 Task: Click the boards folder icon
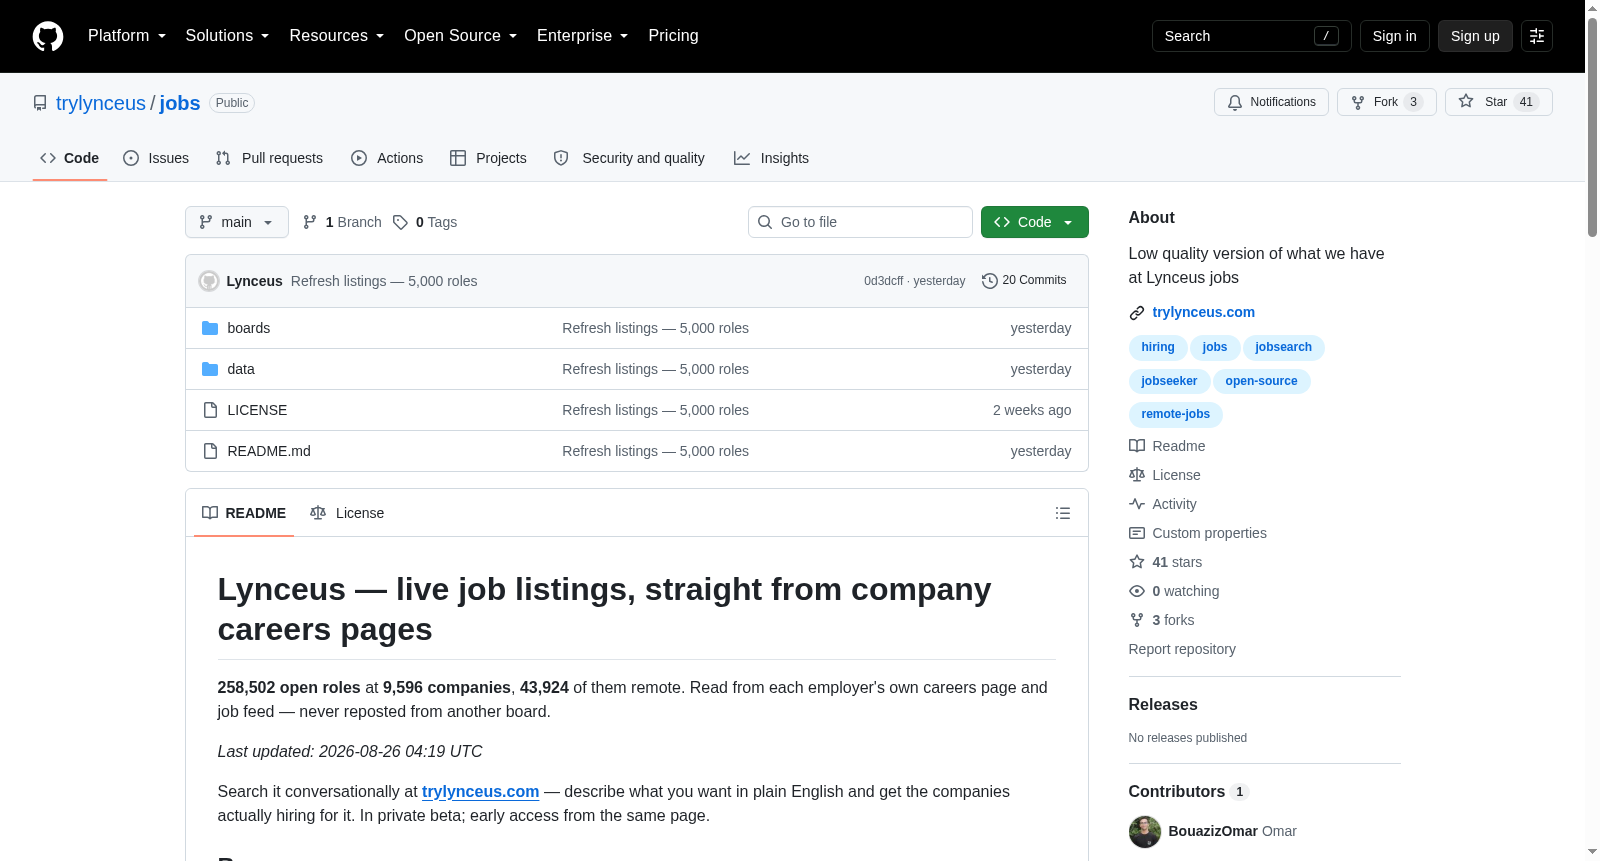pos(210,328)
